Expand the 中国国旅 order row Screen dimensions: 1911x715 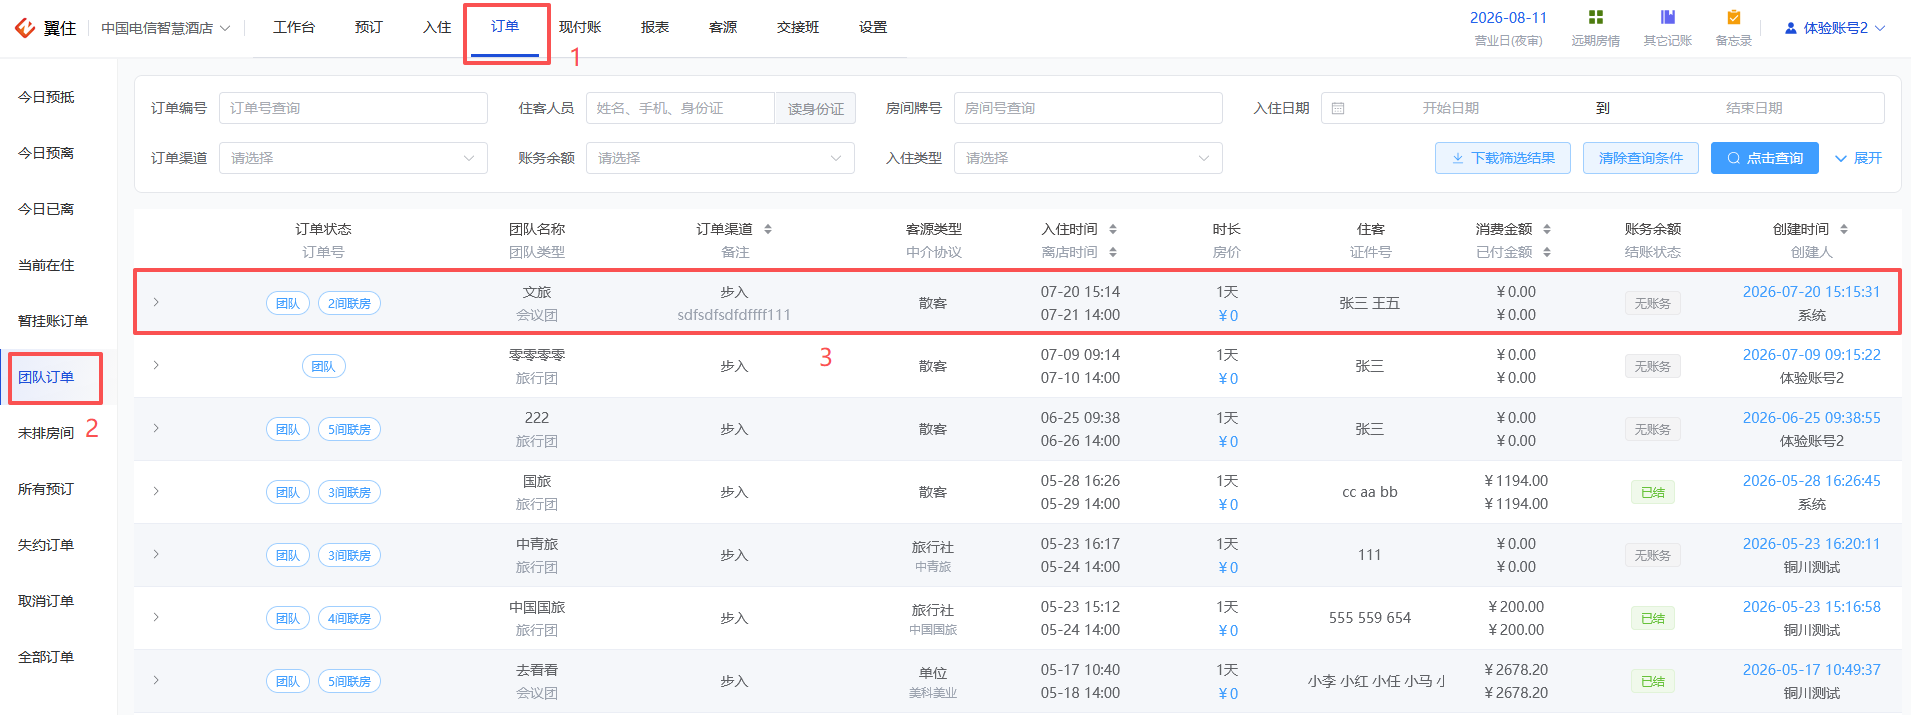[x=156, y=617]
